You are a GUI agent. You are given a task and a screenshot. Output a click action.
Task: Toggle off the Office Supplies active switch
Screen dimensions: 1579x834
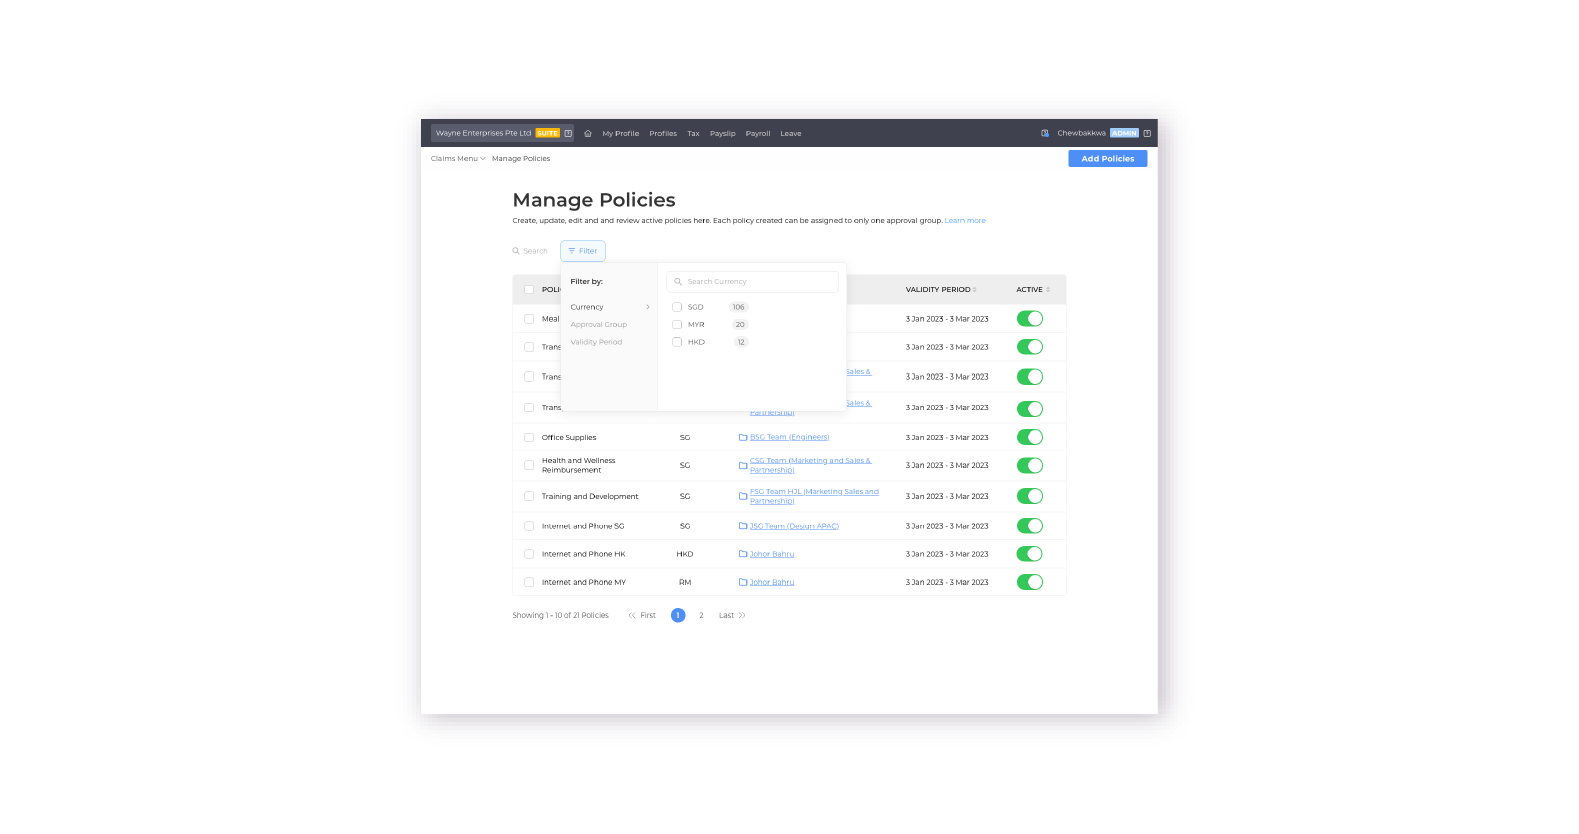(x=1030, y=437)
